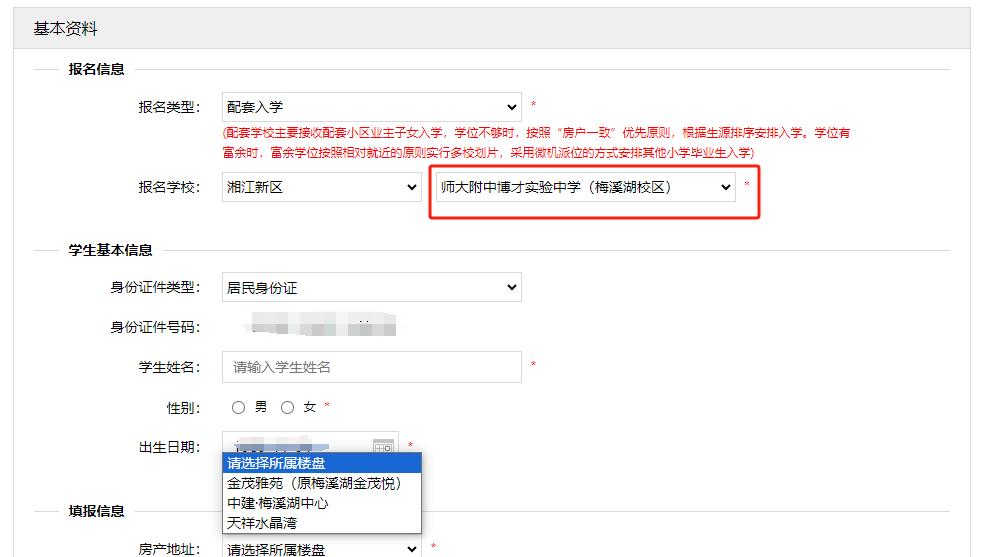982x557 pixels.
Task: Select 中建·梅溪湖中心 from the list
Action: point(278,503)
